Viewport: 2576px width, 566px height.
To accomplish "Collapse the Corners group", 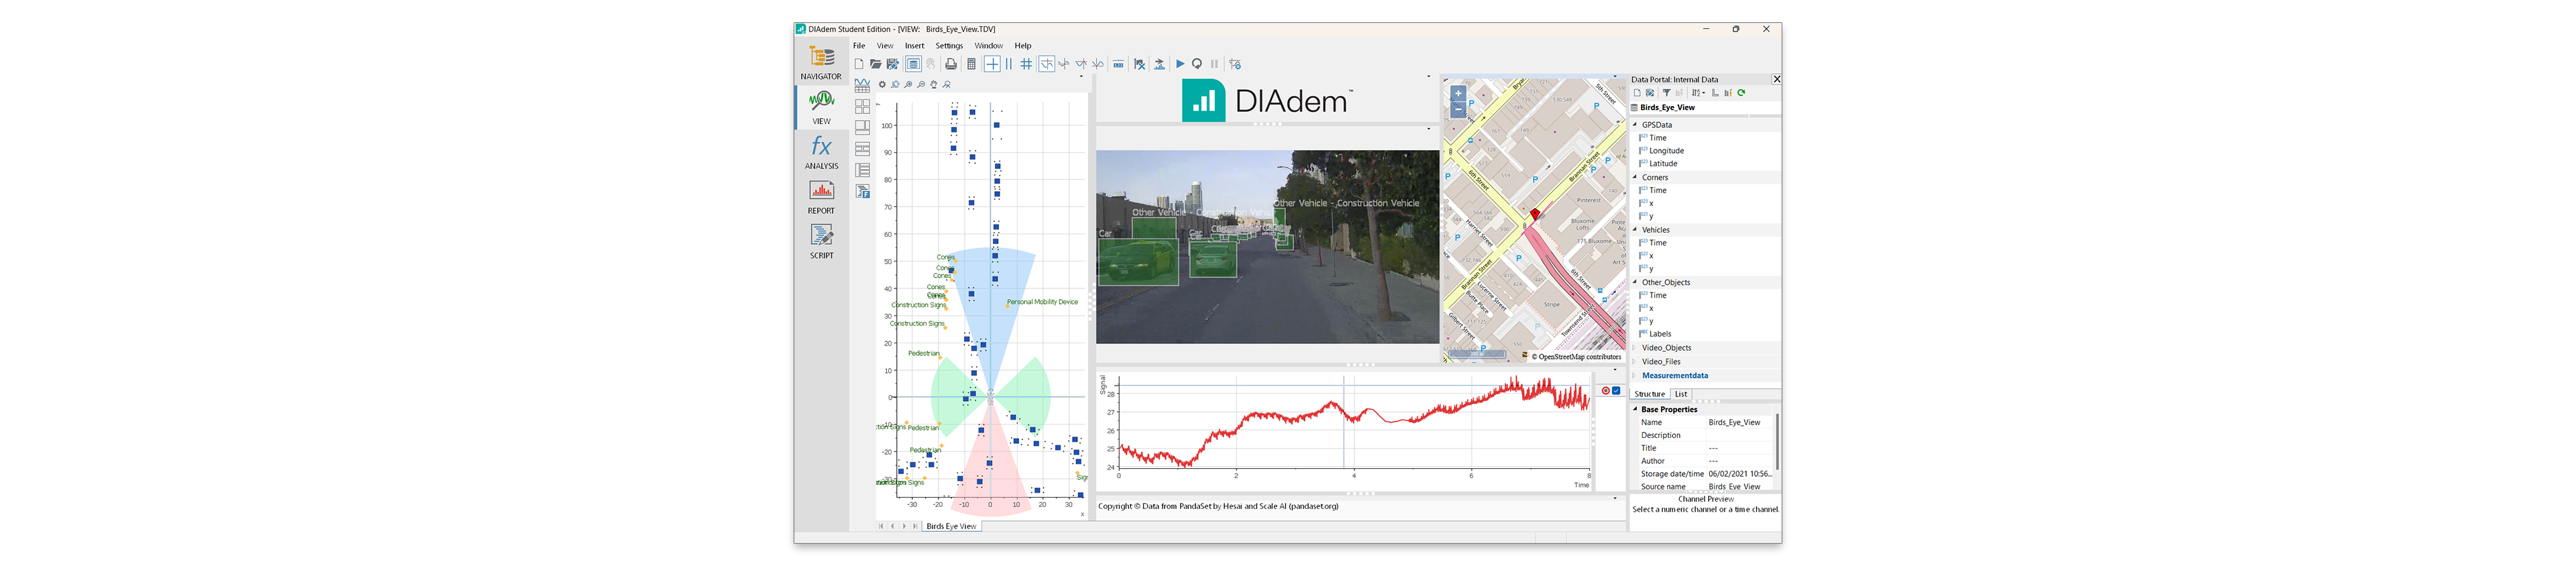I will click(x=1636, y=177).
